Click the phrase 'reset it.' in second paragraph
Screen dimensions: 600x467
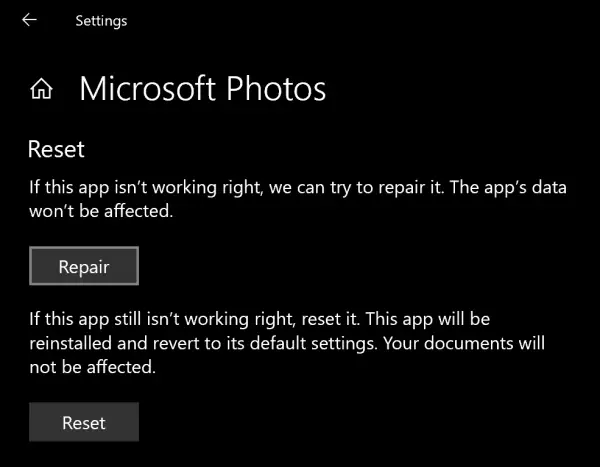point(331,319)
